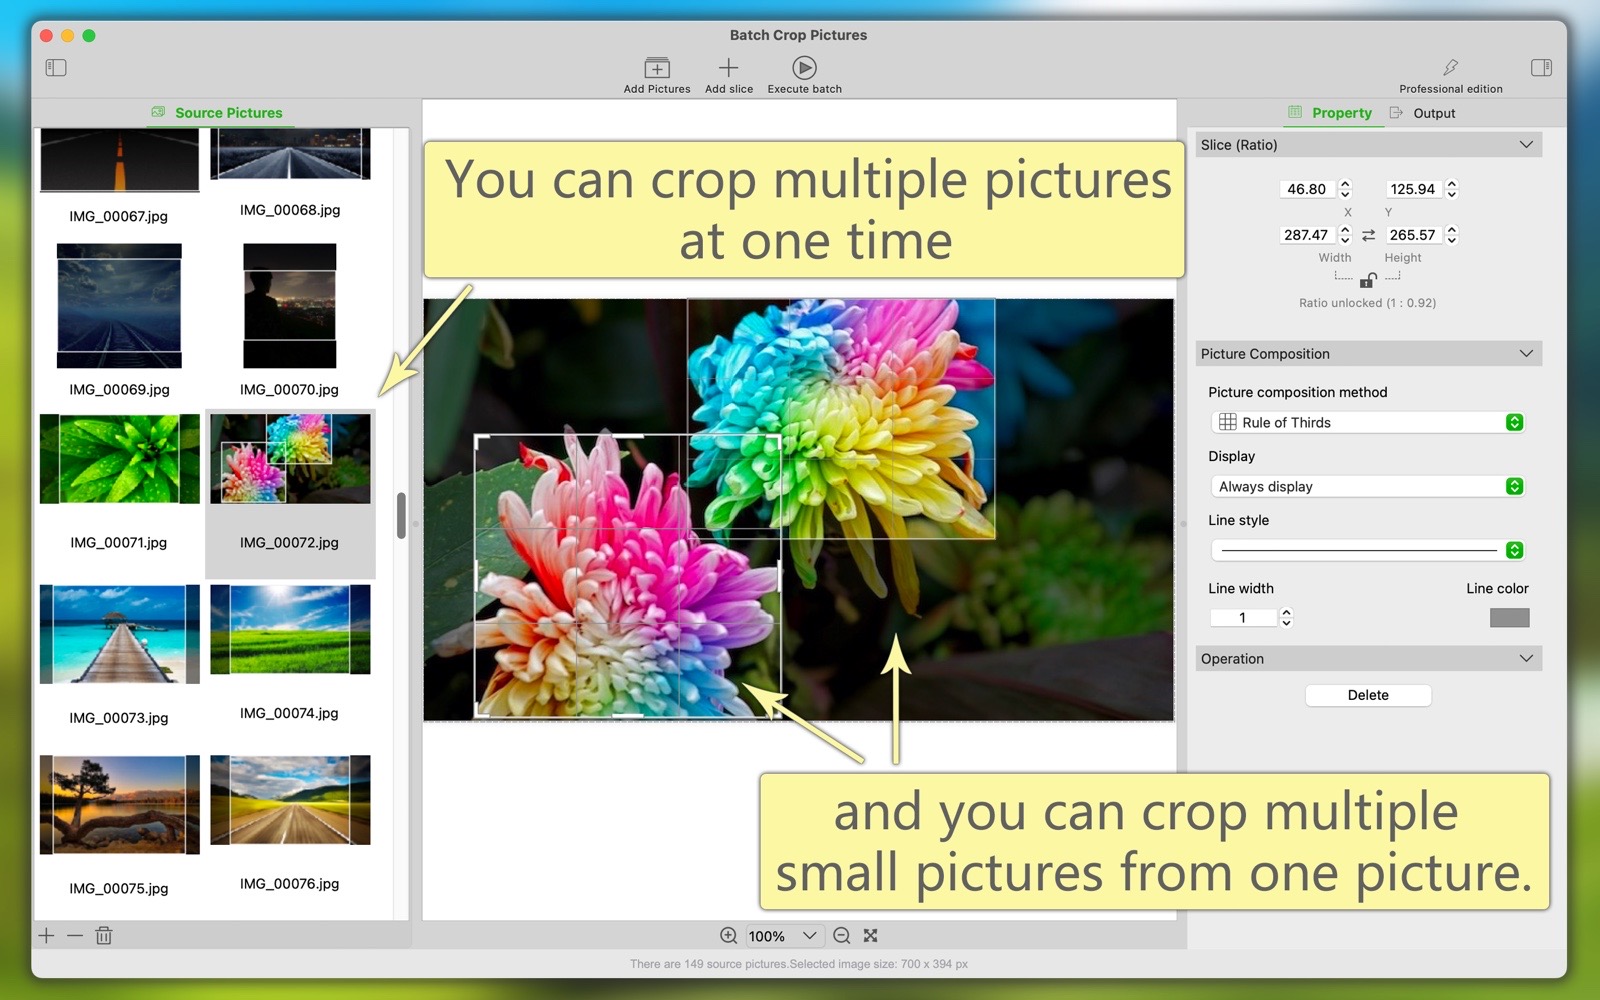Click the zoom out magnifier icon

[x=842, y=936]
